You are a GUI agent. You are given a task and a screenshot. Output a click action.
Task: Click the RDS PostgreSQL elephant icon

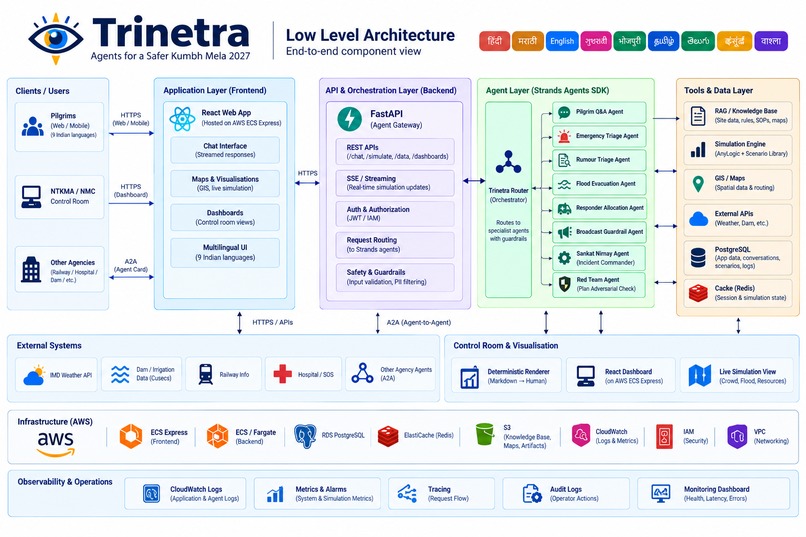[x=305, y=436]
